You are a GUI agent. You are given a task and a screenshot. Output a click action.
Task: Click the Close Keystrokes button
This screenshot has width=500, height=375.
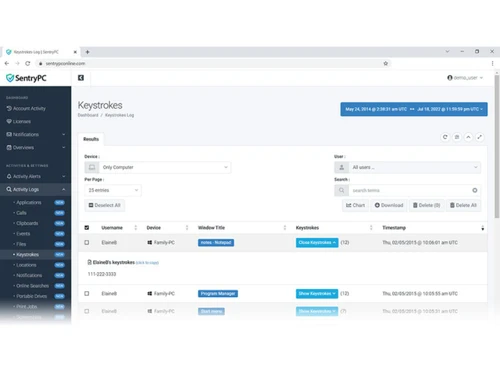(317, 242)
